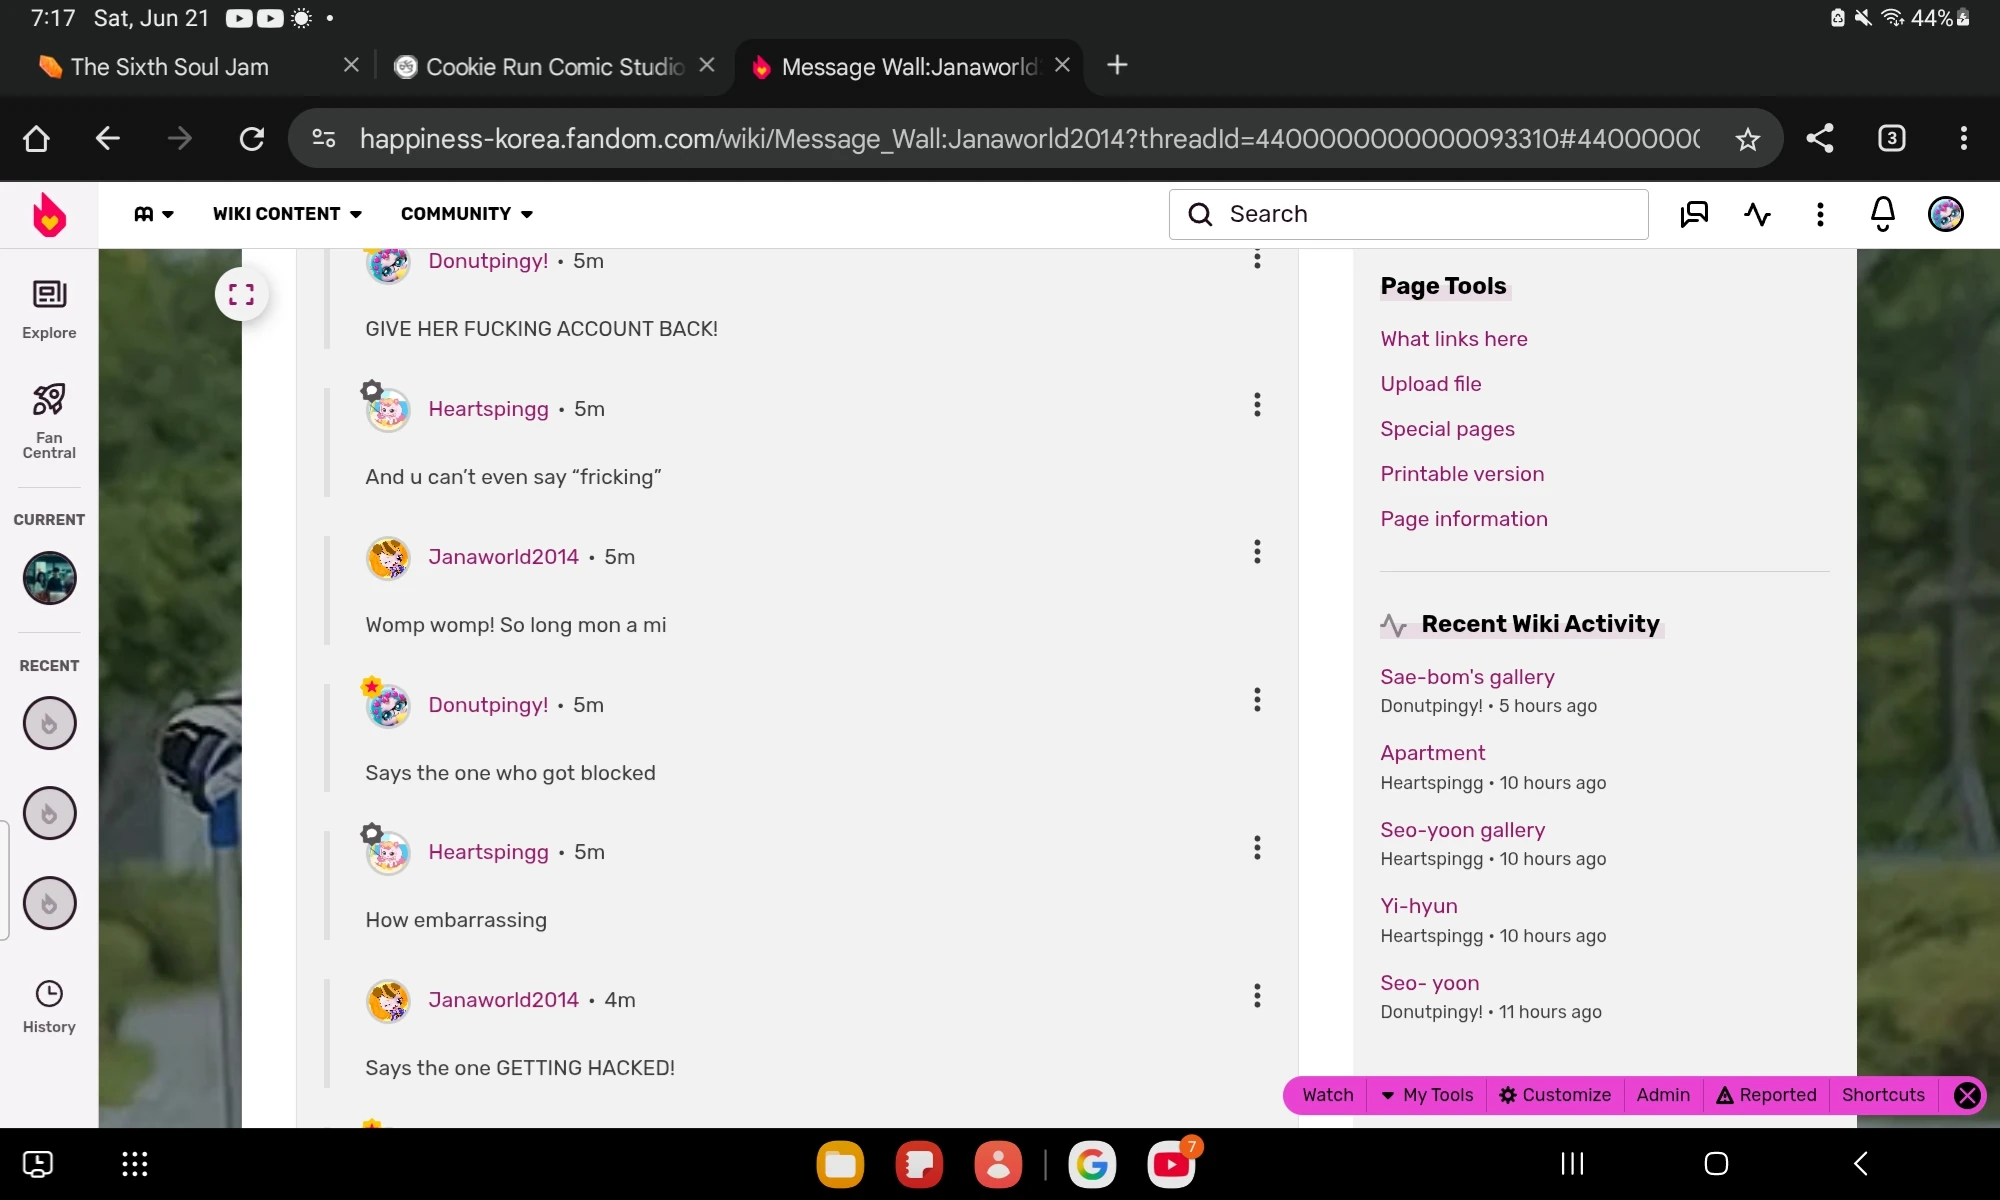
Task: Open the Sae-bom's gallery activity link
Action: pos(1466,677)
